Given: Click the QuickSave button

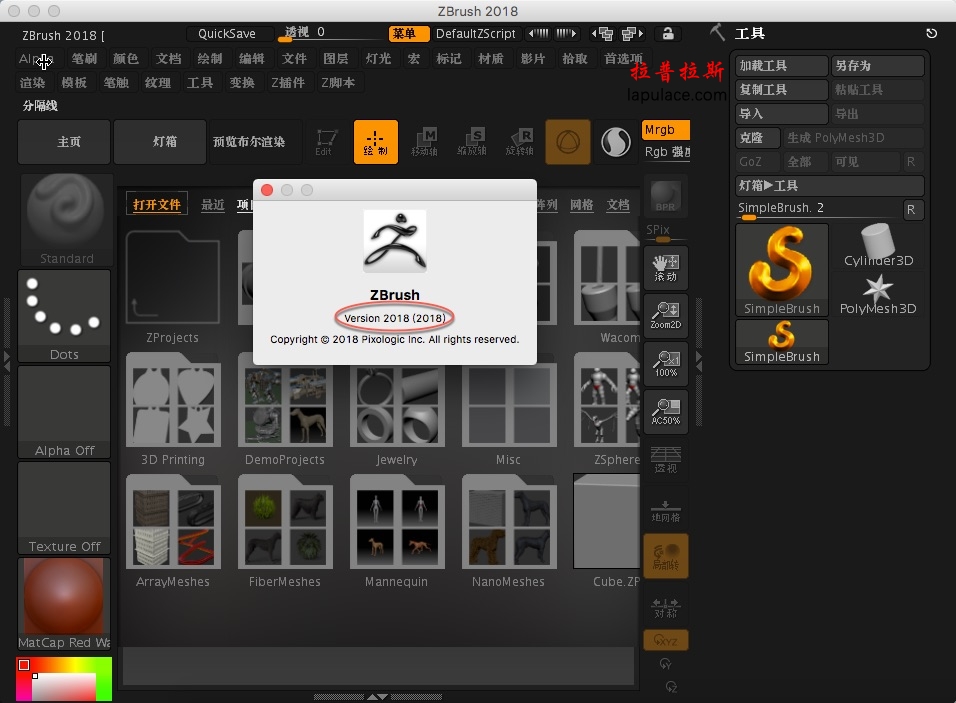Looking at the screenshot, I should click(227, 34).
